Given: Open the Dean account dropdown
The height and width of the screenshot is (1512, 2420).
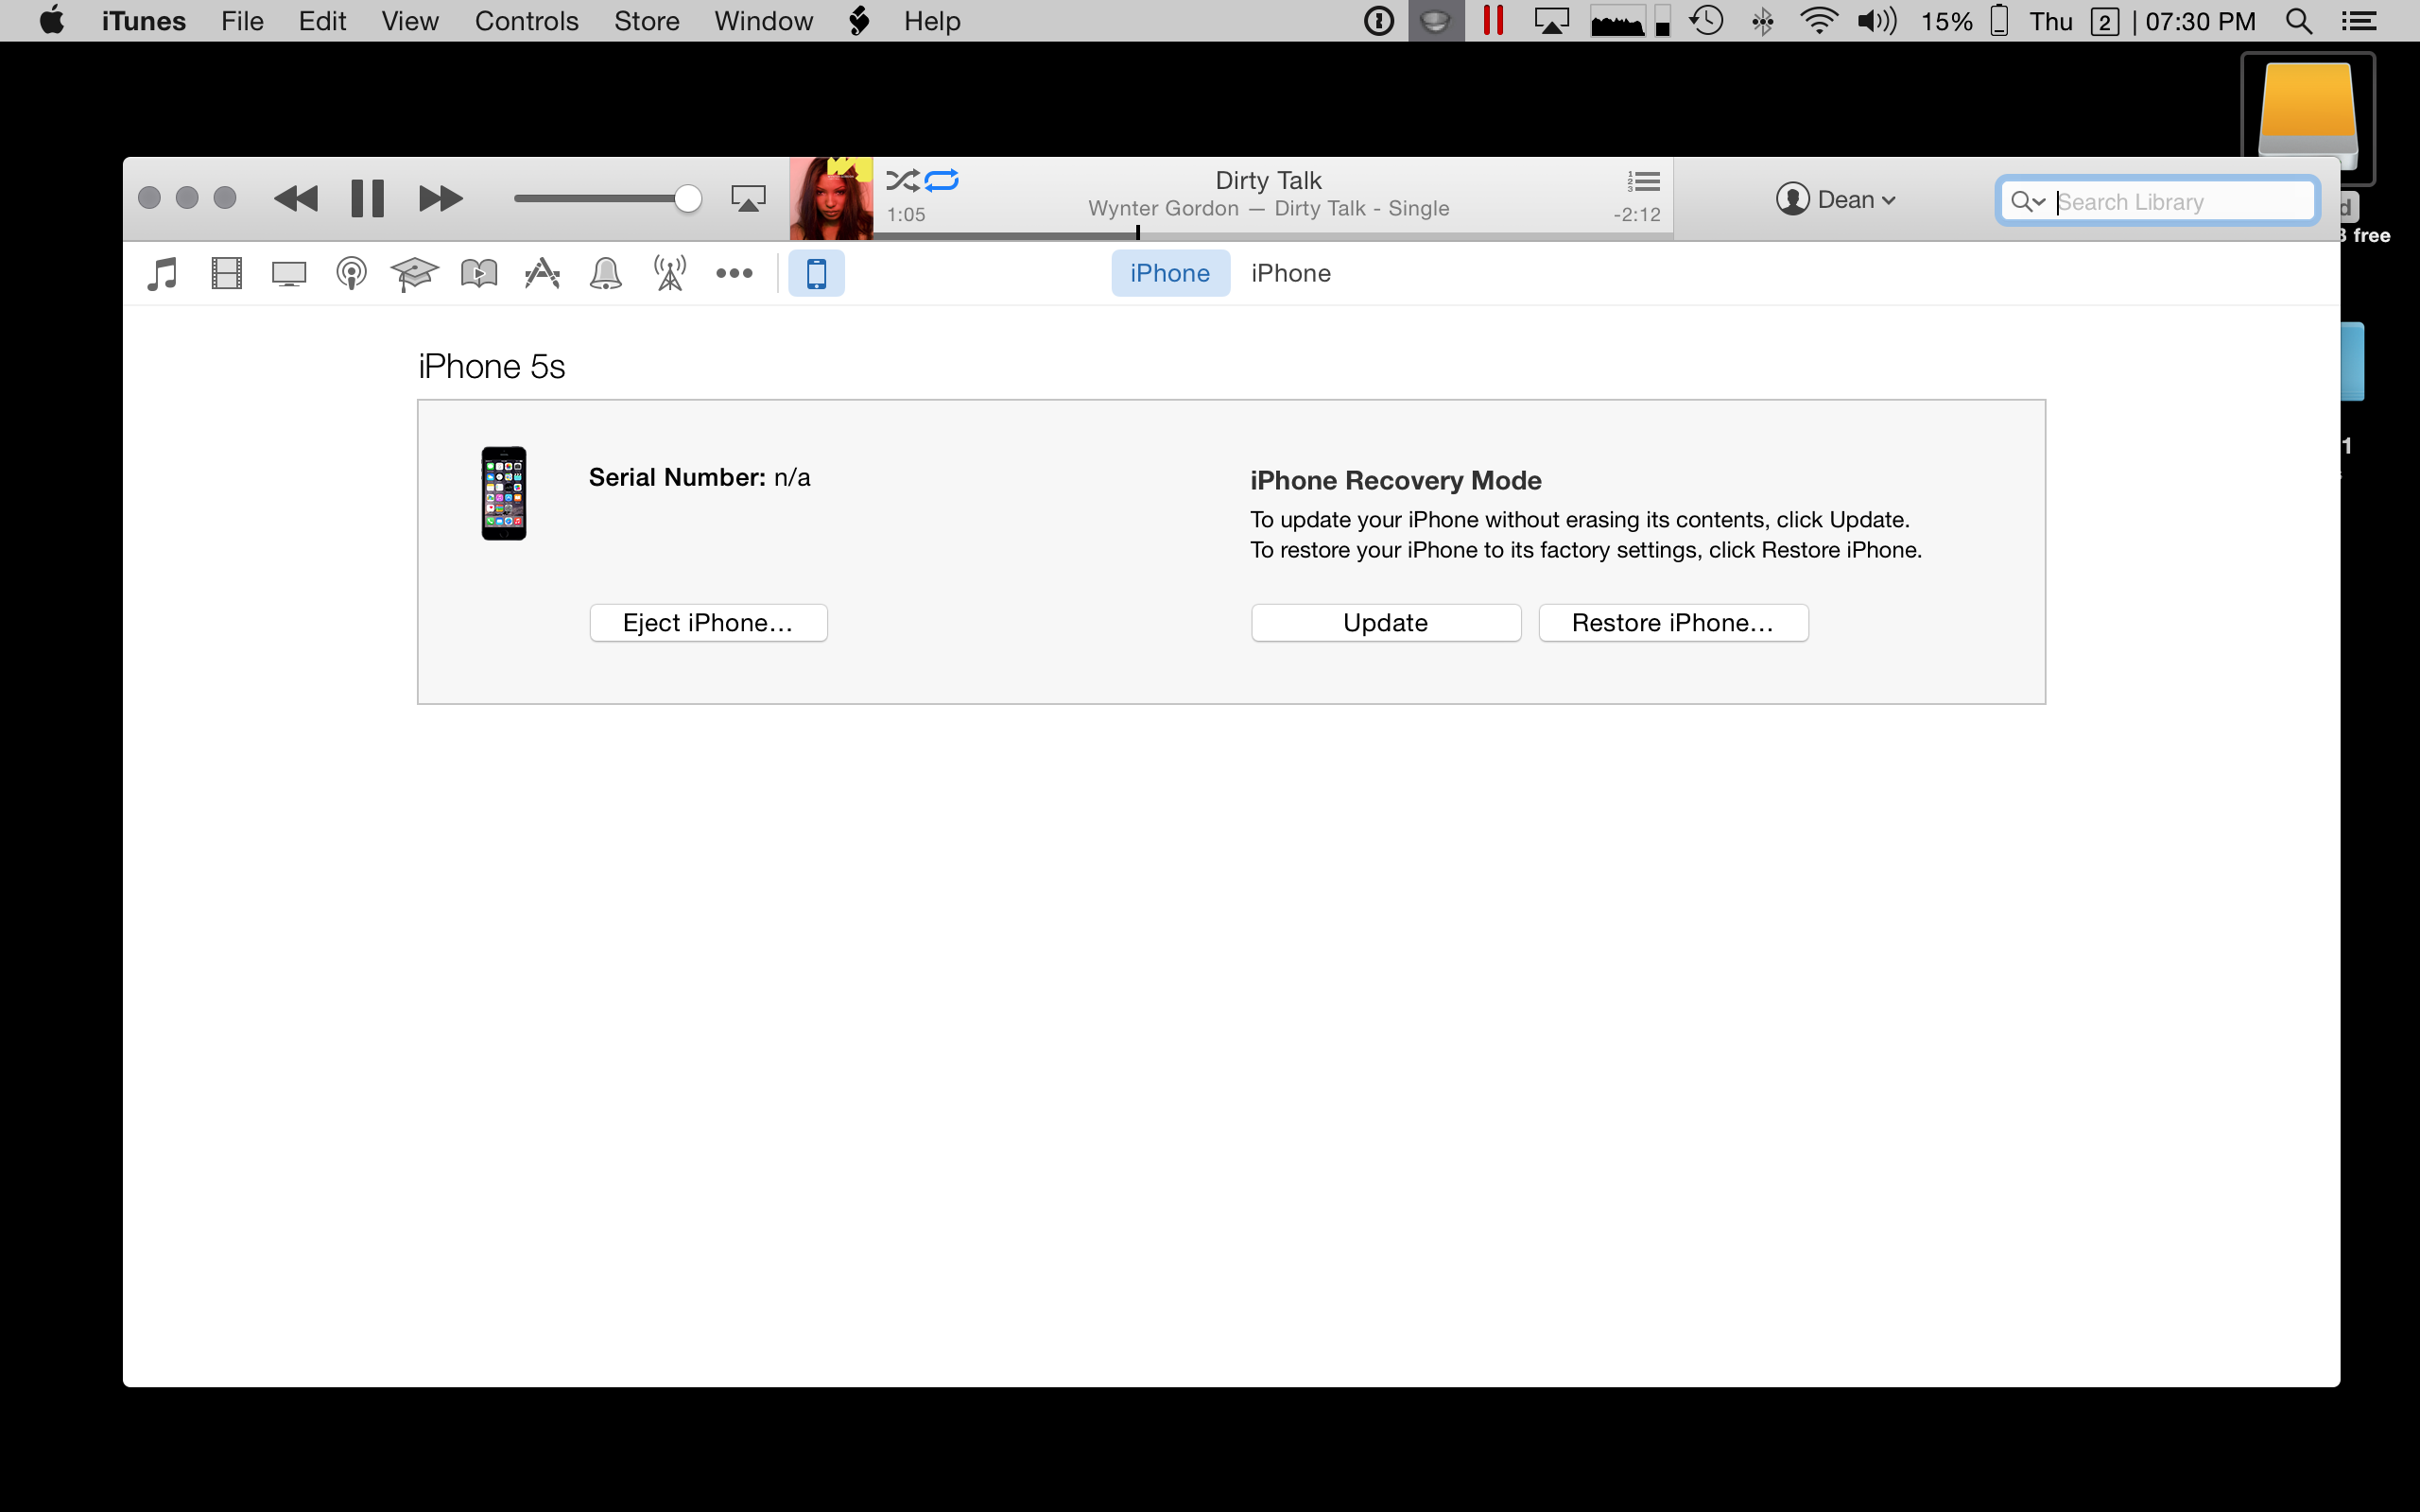Looking at the screenshot, I should pos(1836,200).
